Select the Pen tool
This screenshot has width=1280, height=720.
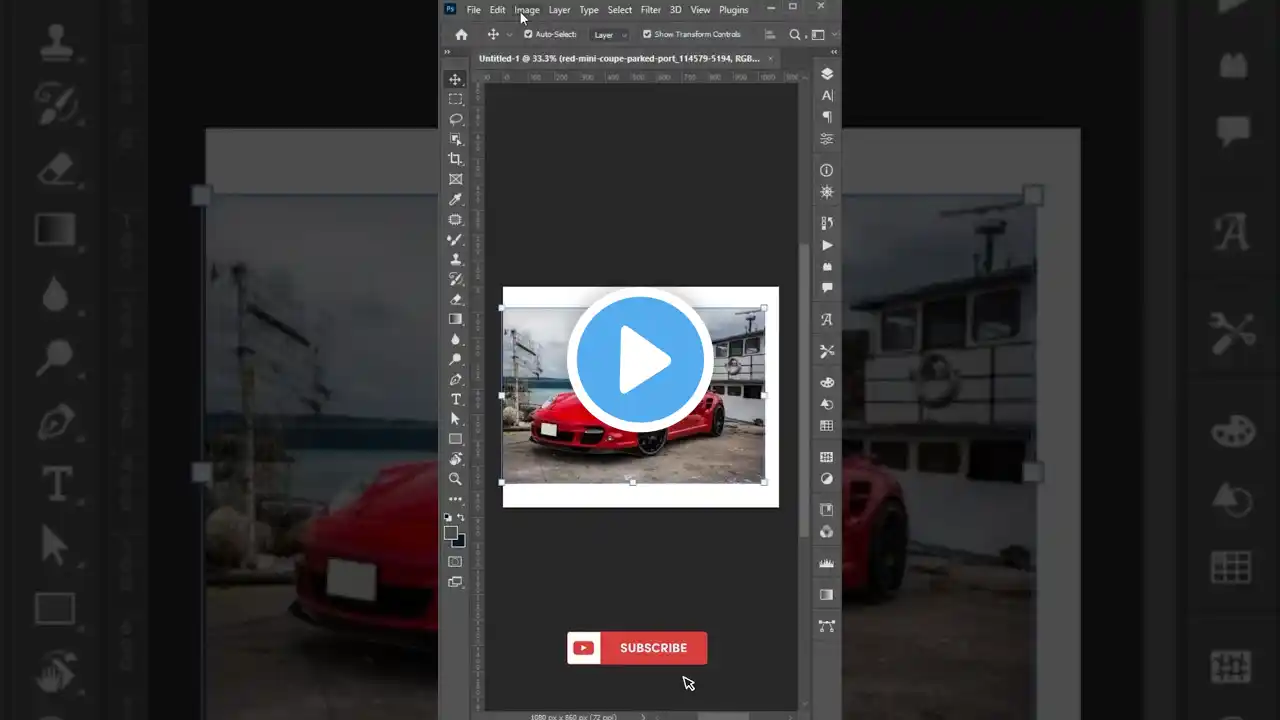[x=456, y=379]
